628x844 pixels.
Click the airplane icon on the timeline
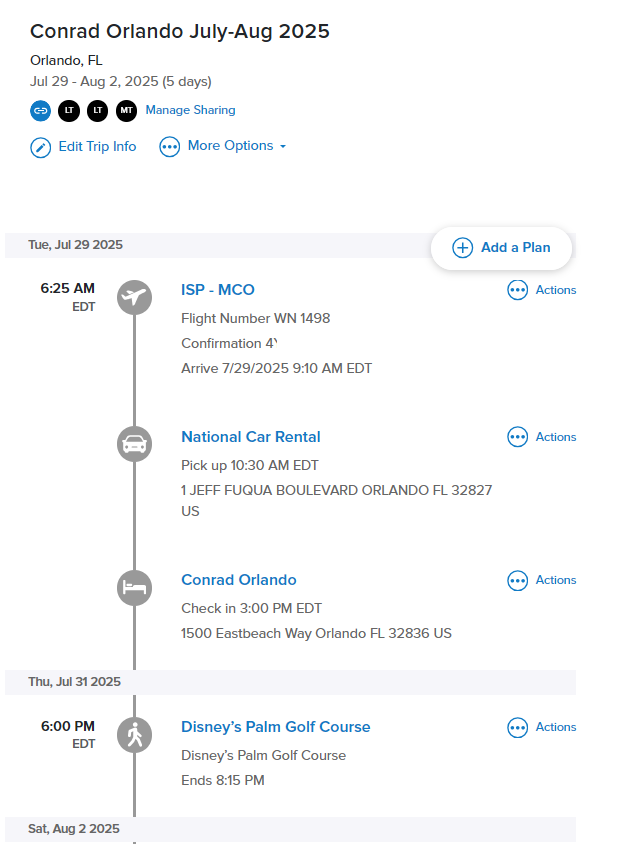135,297
